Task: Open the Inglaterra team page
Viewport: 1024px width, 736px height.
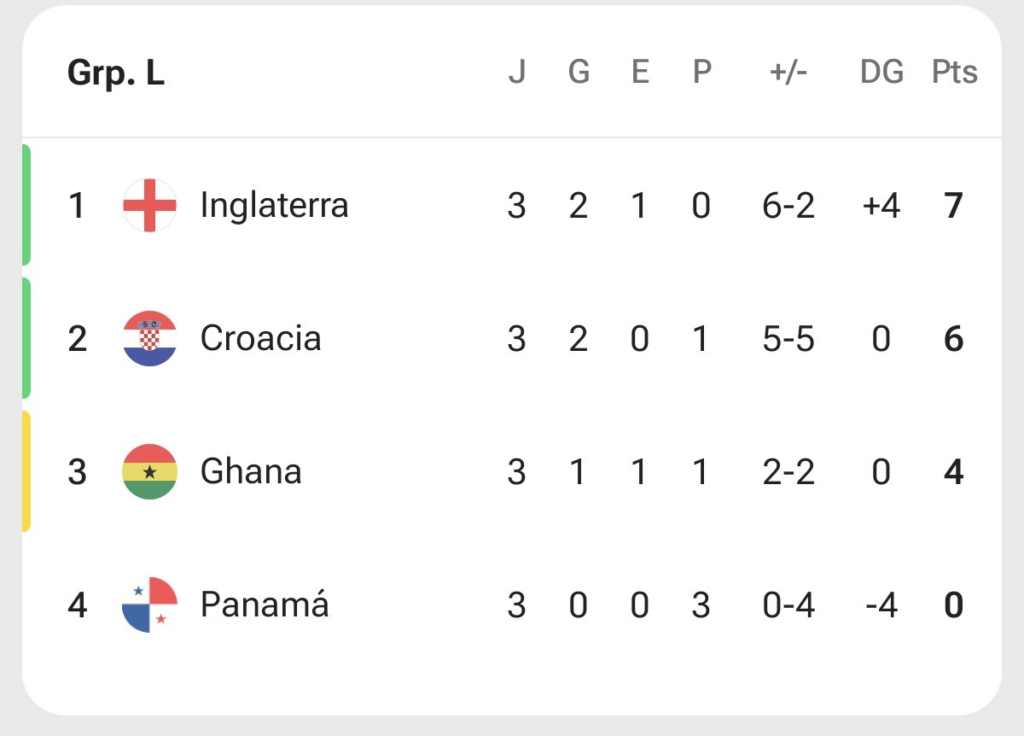Action: 274,206
